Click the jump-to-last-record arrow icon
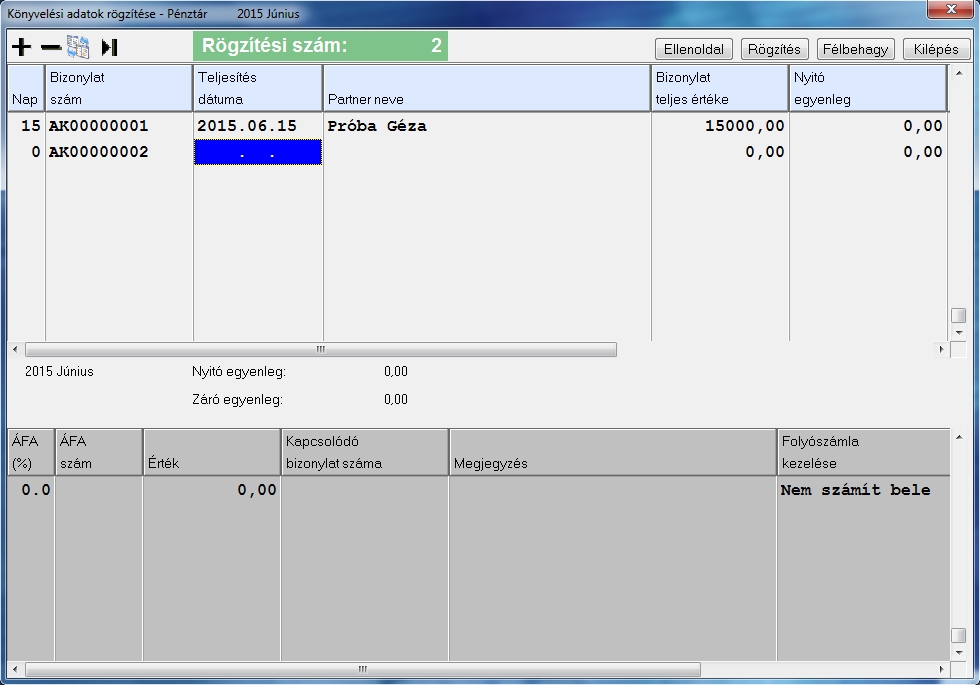This screenshot has width=980, height=685. pyautogui.click(x=109, y=47)
